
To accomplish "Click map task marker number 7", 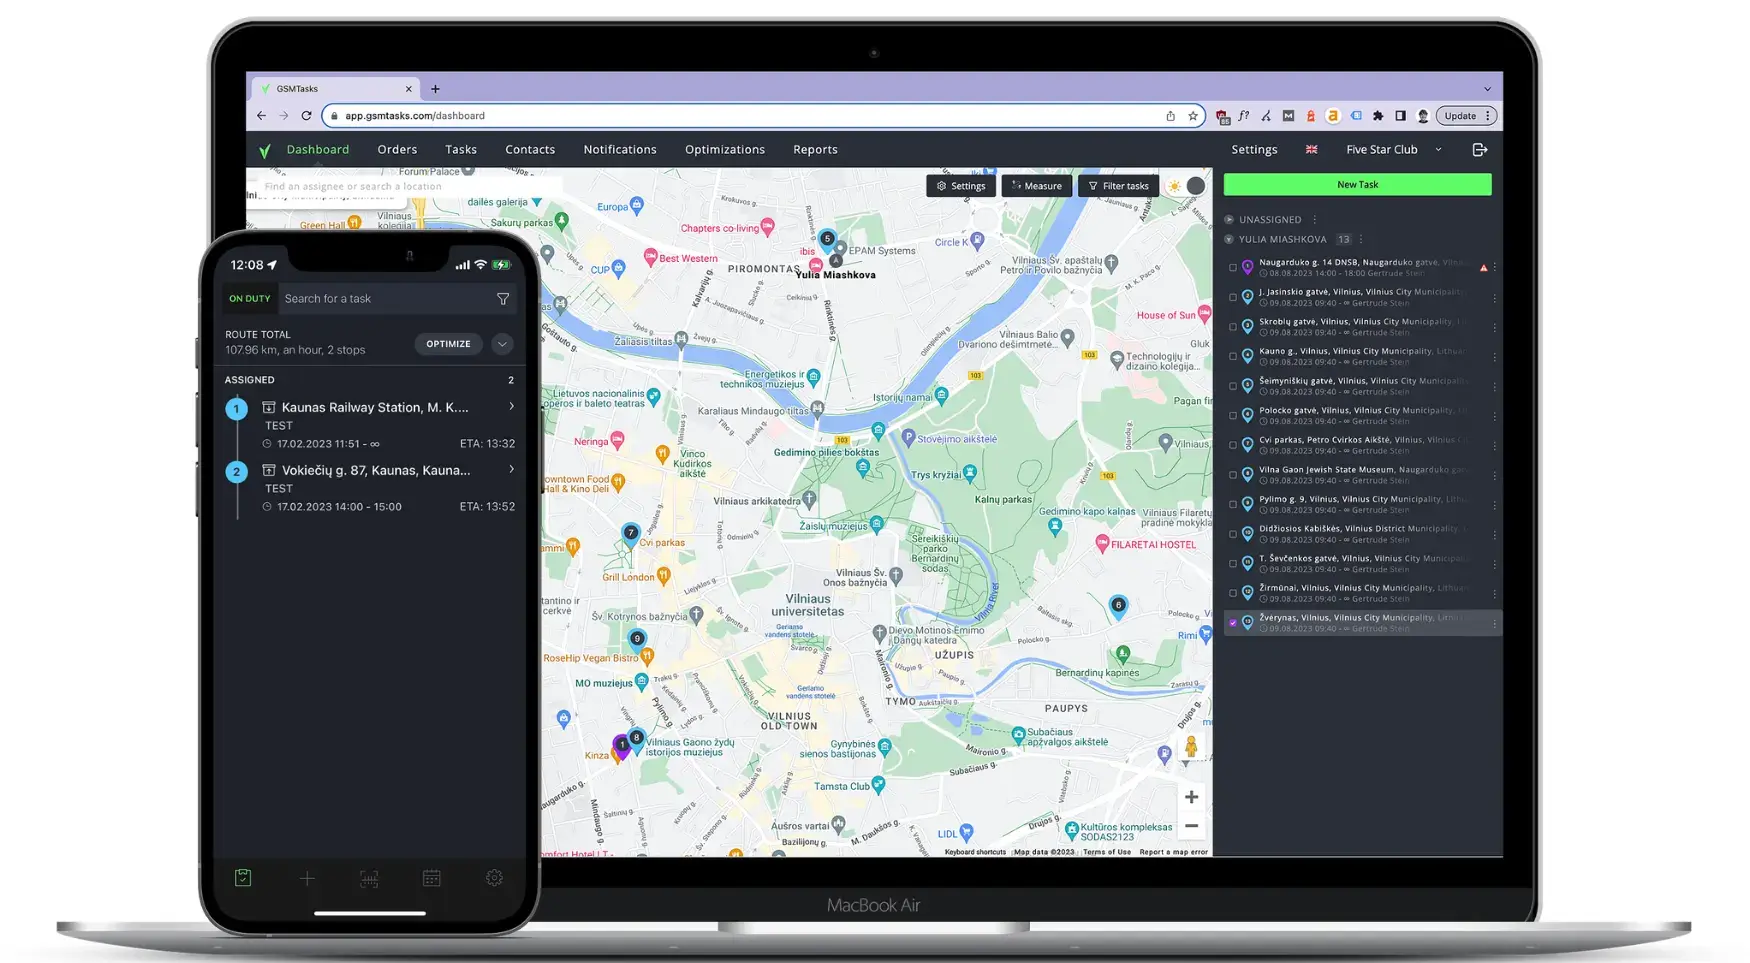I will 630,534.
